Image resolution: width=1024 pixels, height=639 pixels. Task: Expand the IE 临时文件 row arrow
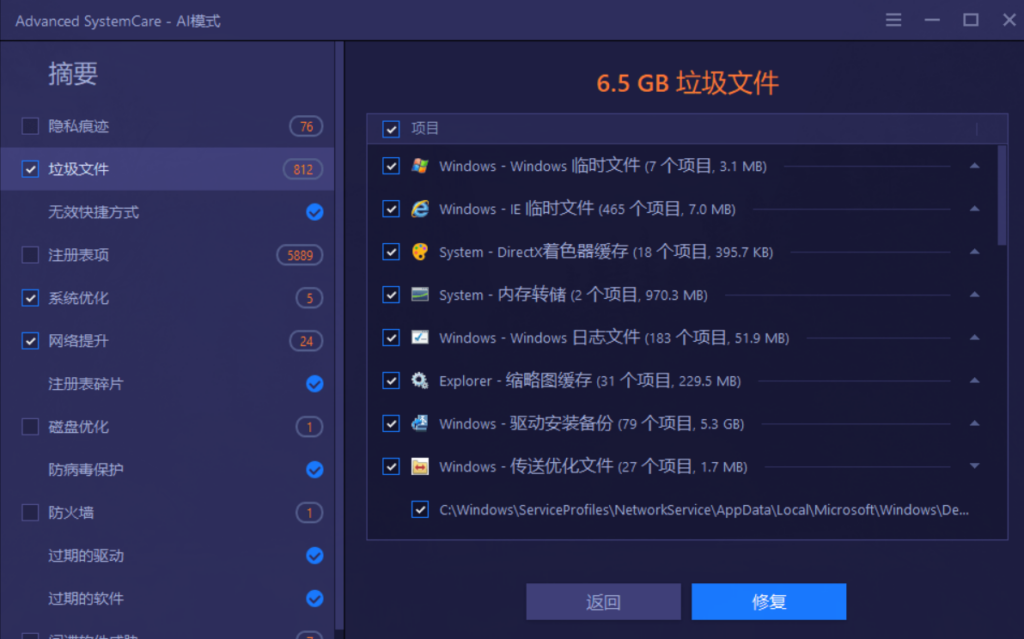click(x=974, y=209)
